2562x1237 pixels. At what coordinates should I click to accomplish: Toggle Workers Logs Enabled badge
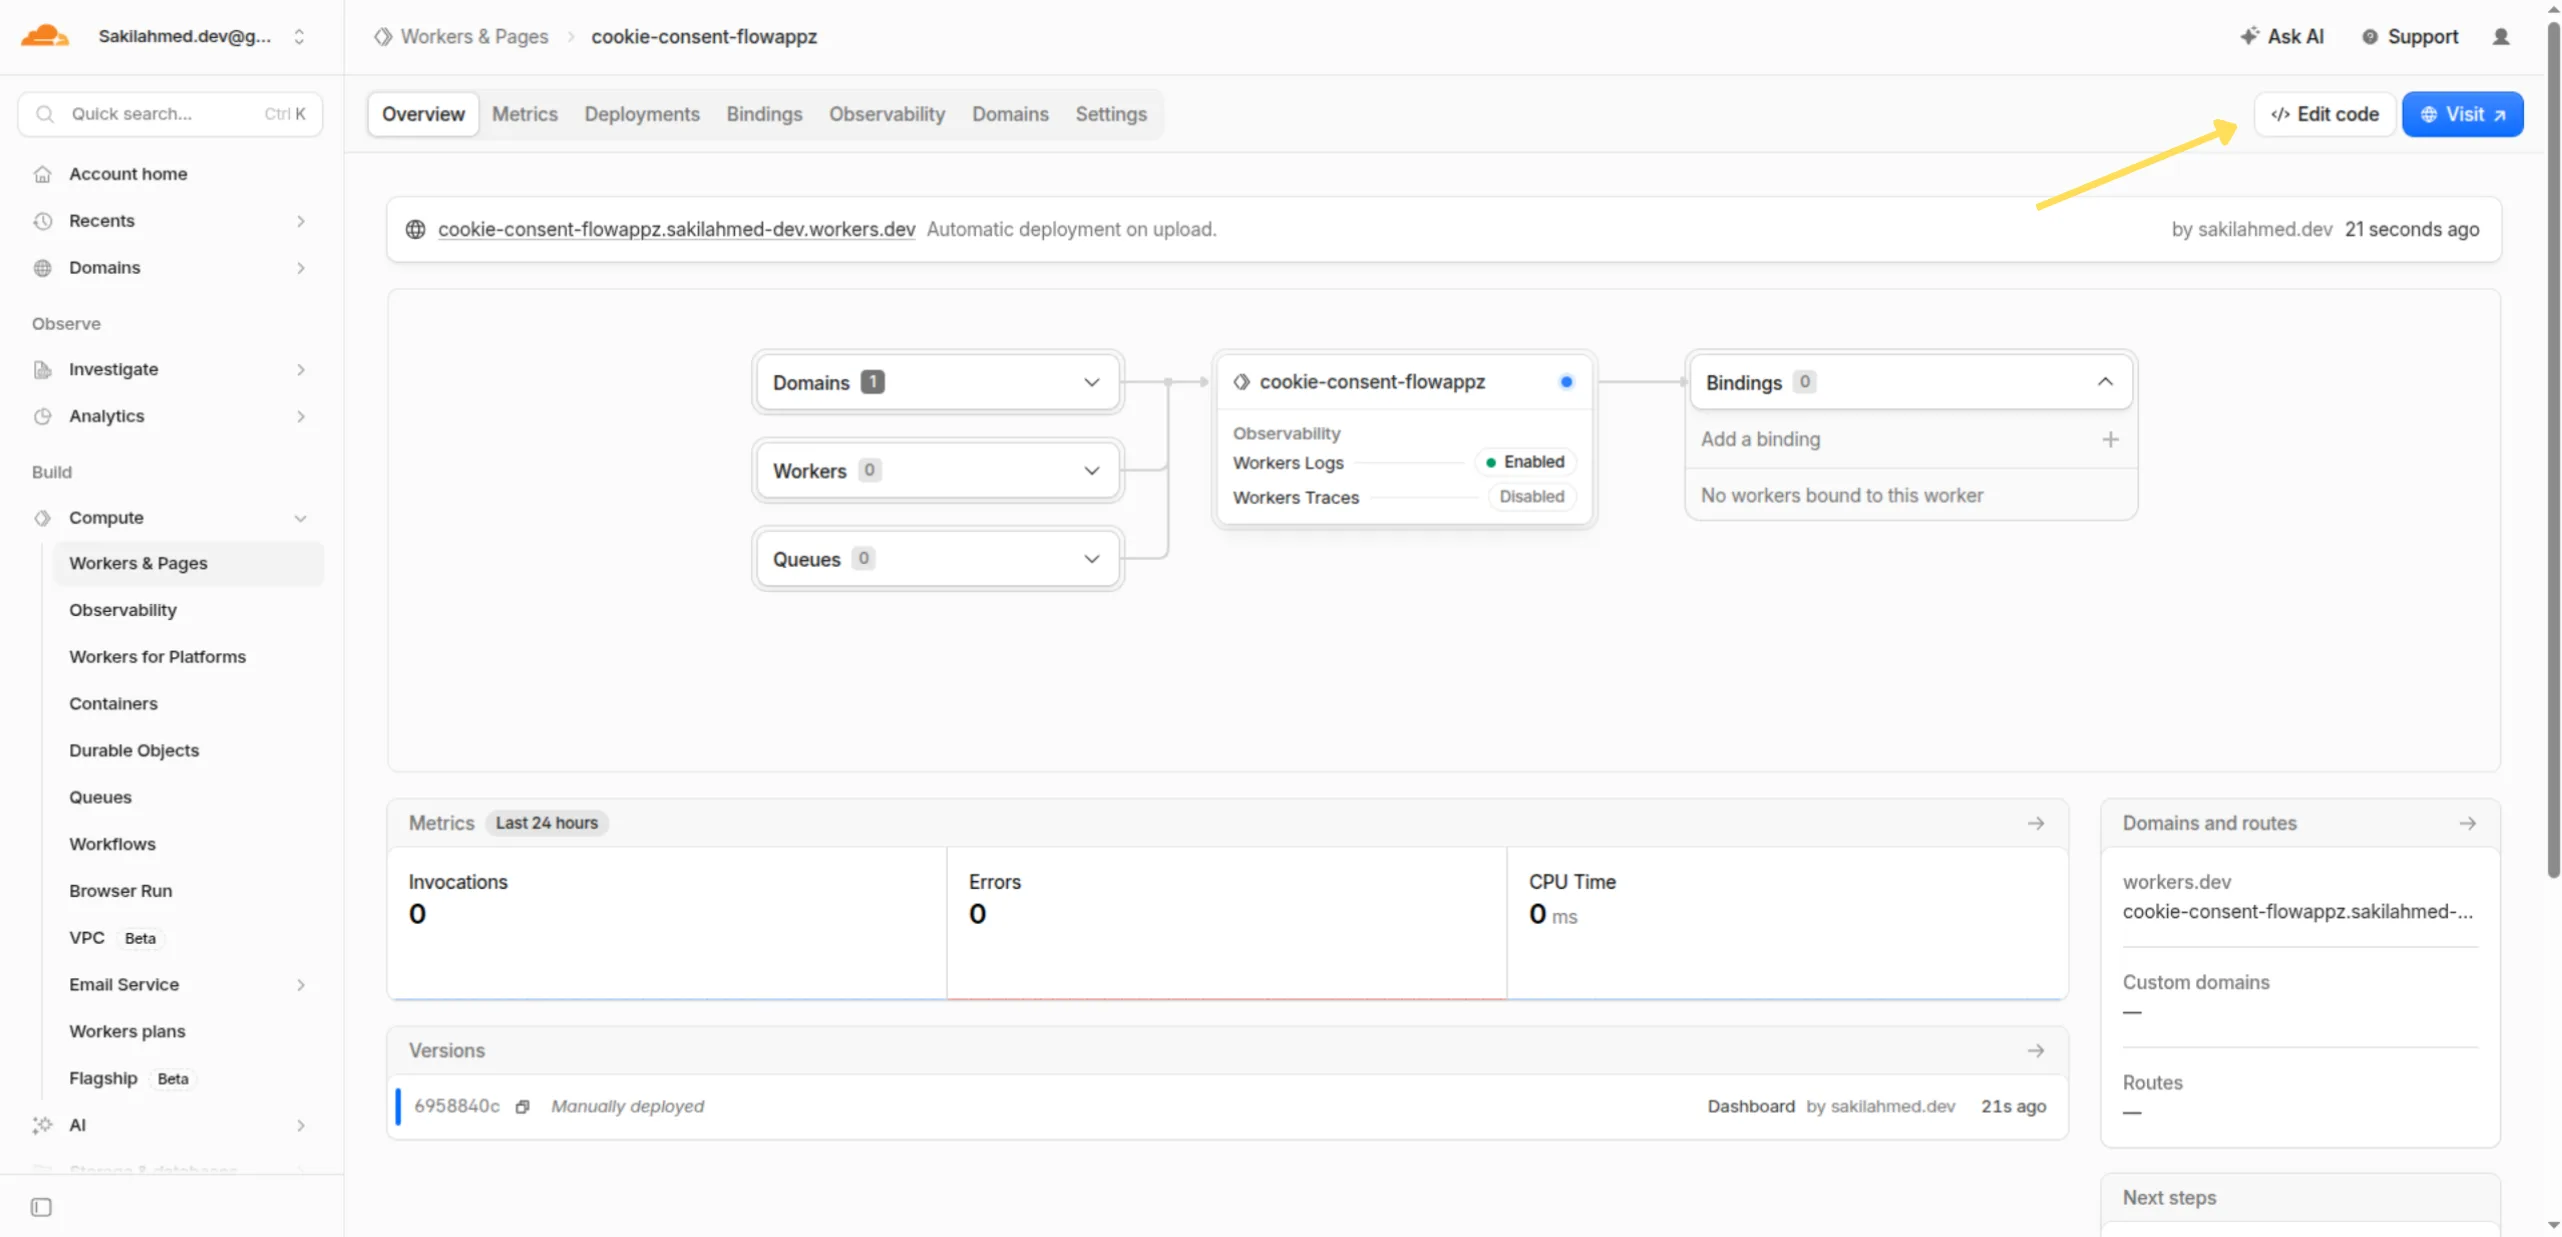1524,462
